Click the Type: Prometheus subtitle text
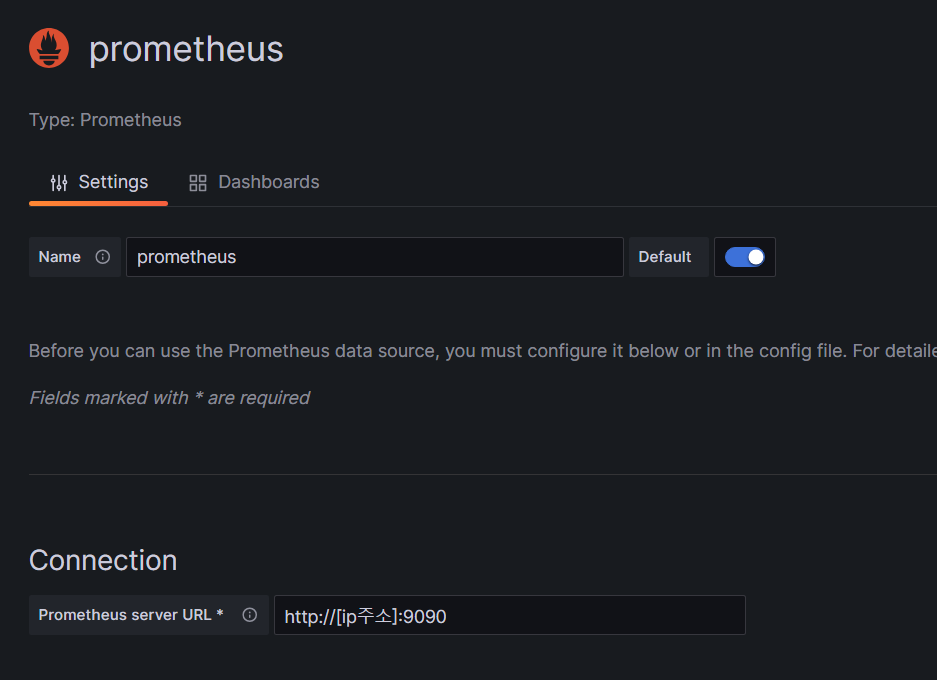 click(105, 120)
